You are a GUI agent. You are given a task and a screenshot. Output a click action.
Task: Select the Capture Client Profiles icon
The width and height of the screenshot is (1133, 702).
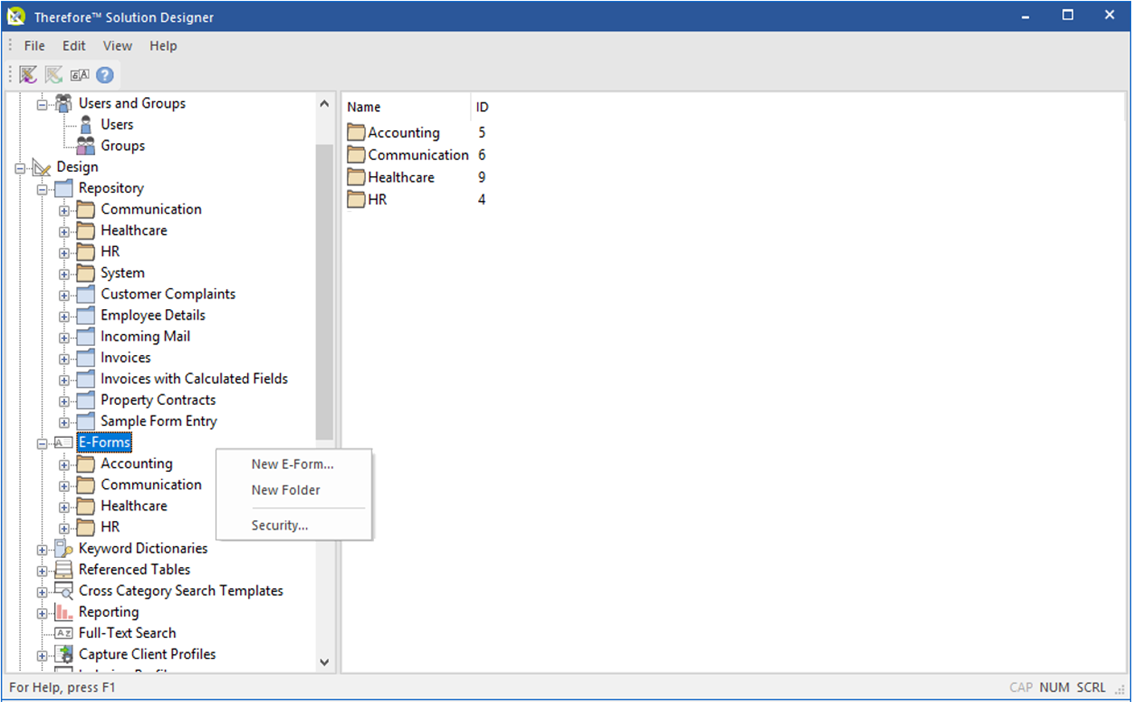point(62,653)
